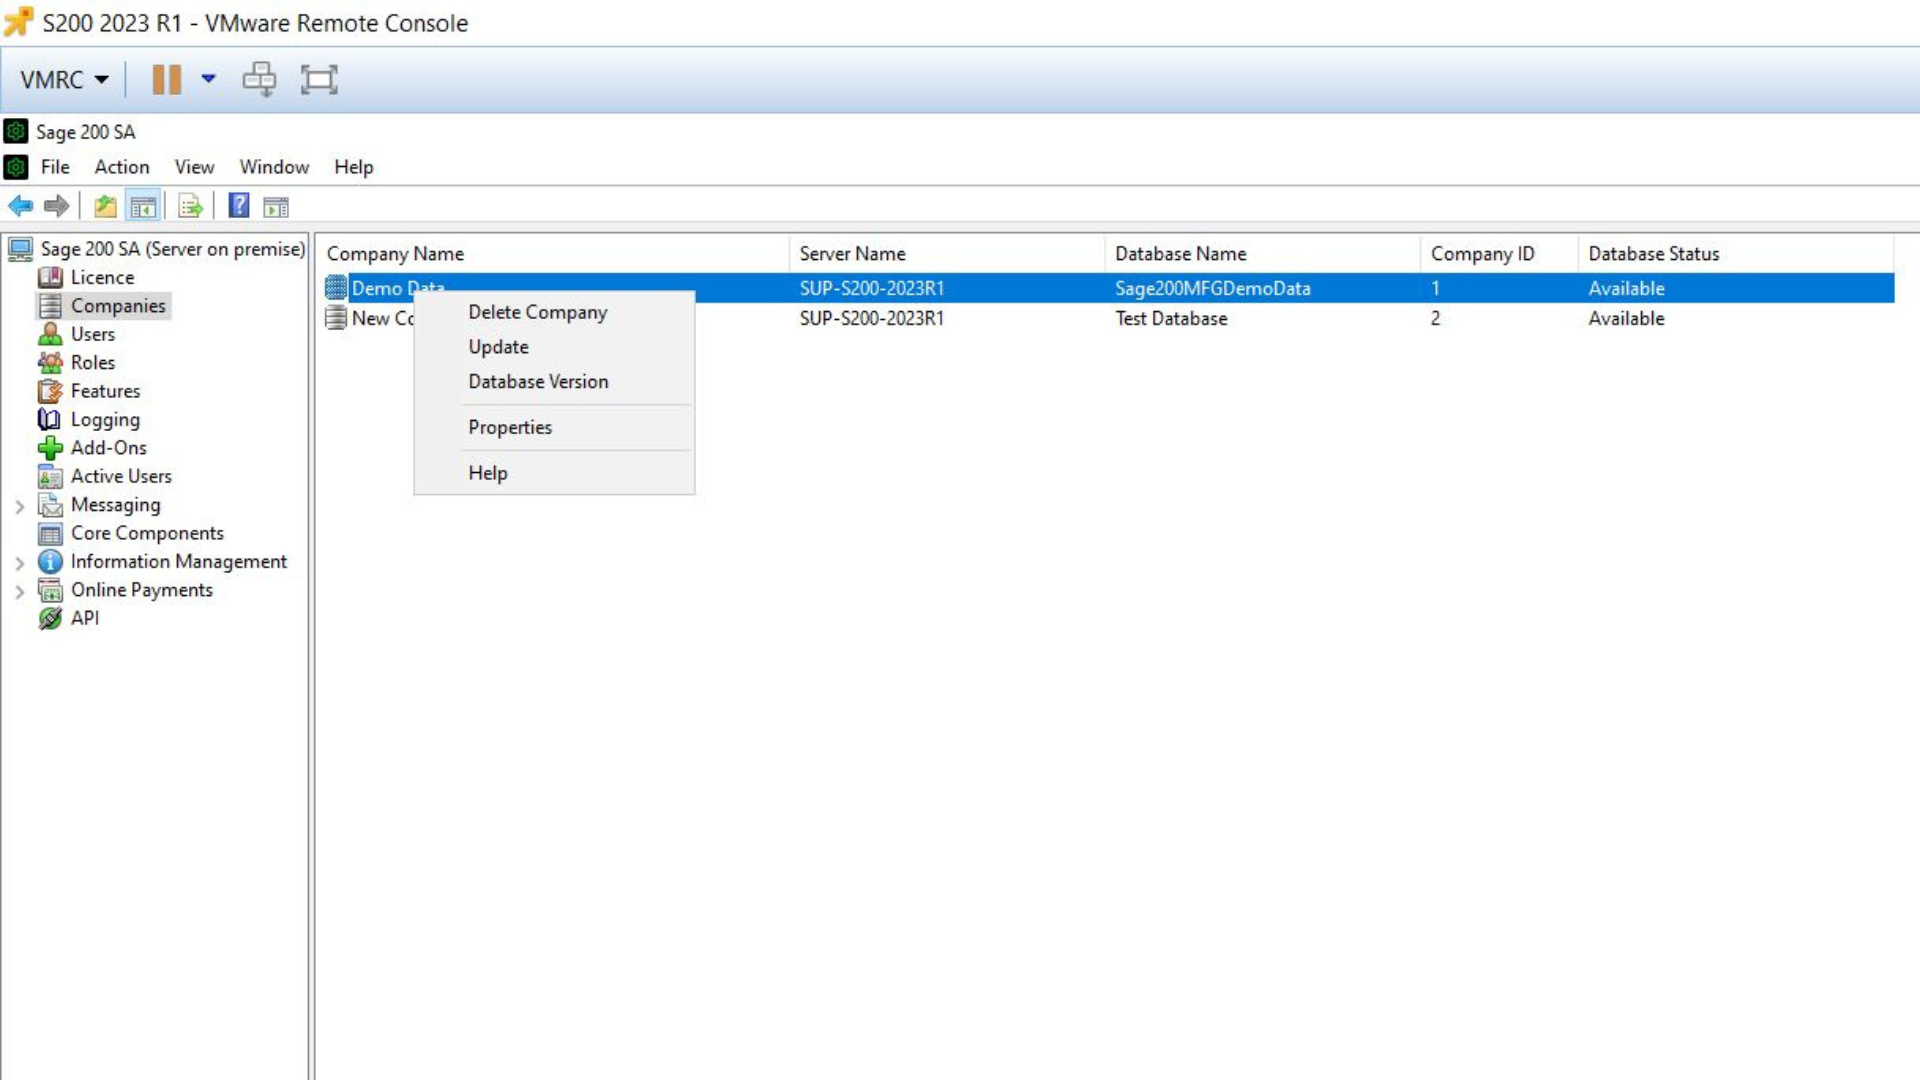1920x1080 pixels.
Task: Click the Sage 200 SA title icon
Action: 16,131
